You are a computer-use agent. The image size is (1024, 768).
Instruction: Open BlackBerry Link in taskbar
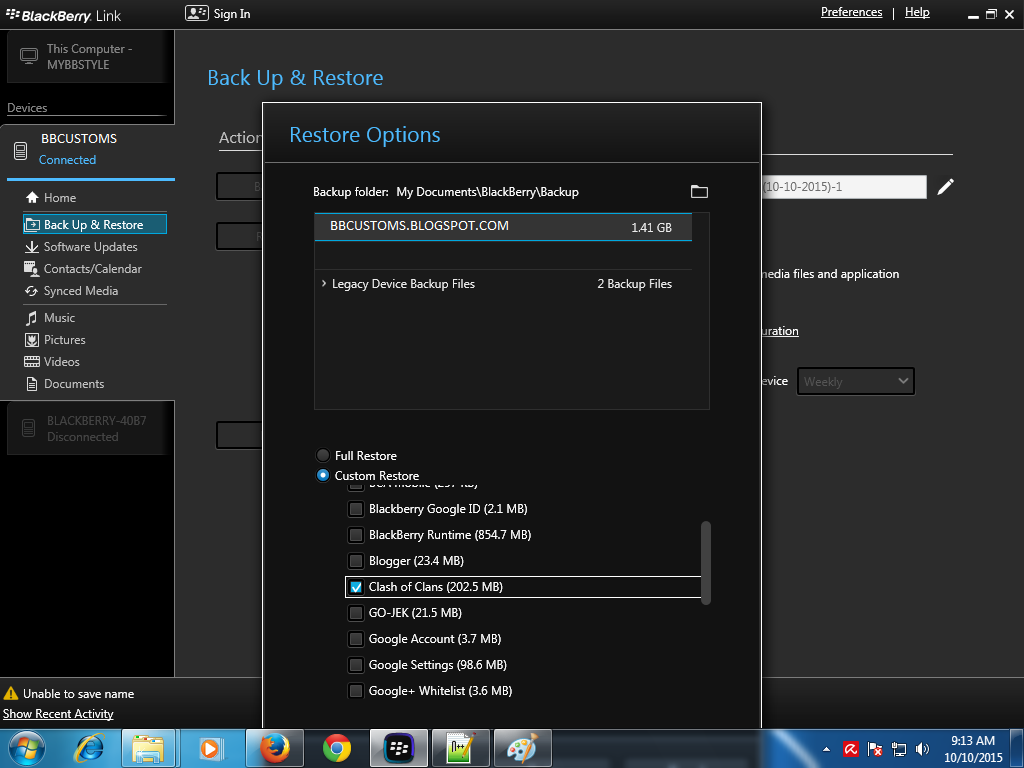[x=399, y=748]
